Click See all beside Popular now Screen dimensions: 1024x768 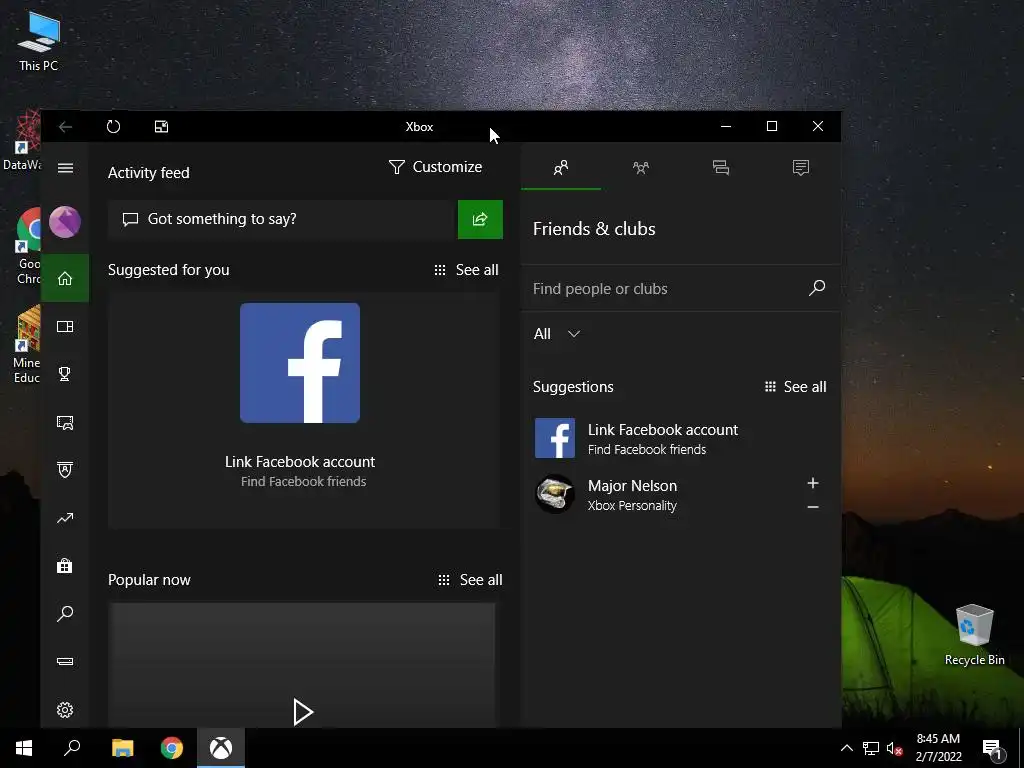pos(470,580)
